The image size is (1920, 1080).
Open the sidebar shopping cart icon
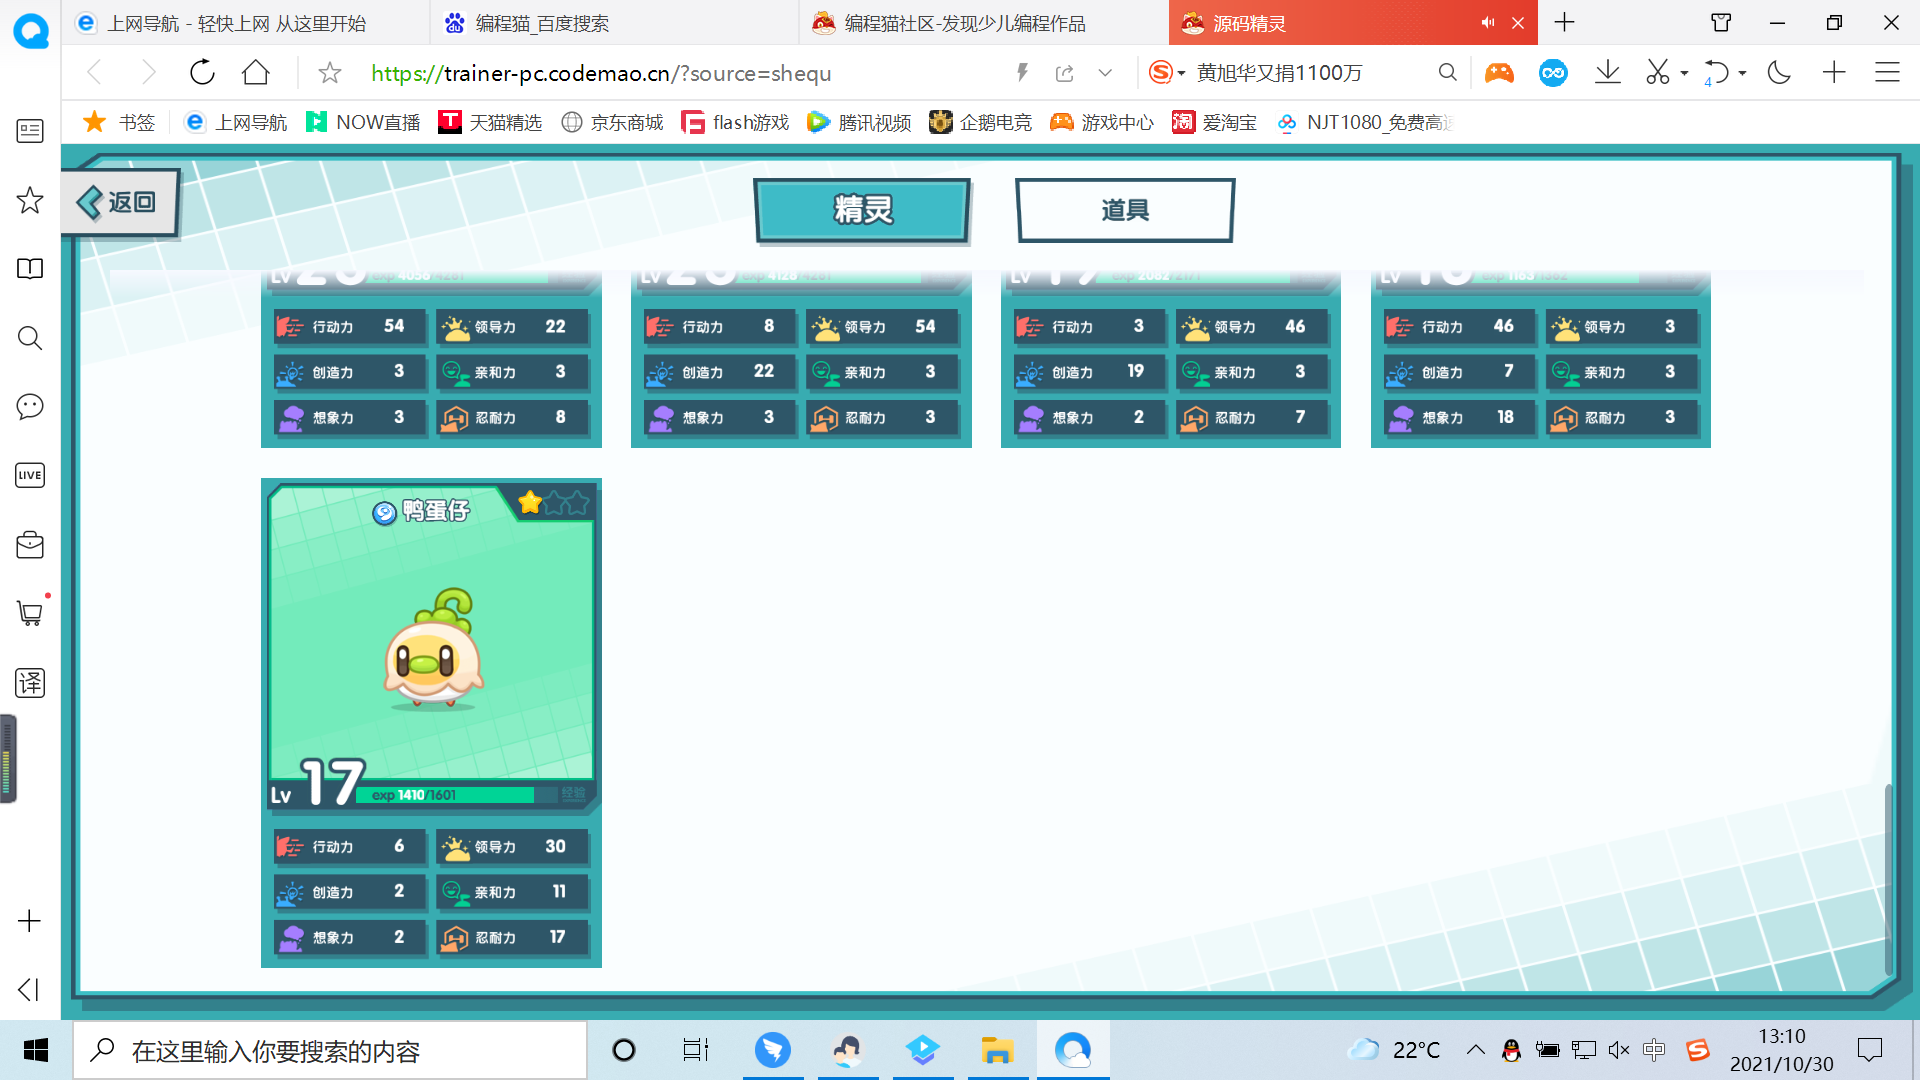(30, 613)
